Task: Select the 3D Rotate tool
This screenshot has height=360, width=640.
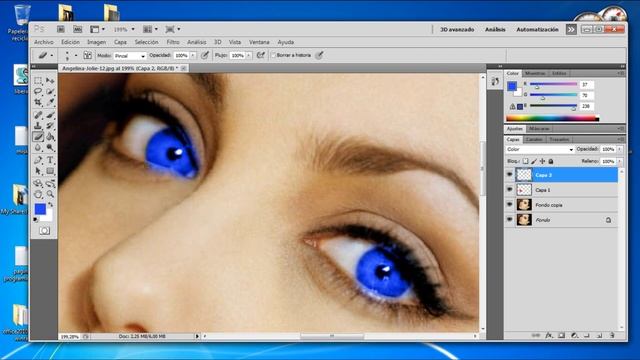Action: point(38,183)
